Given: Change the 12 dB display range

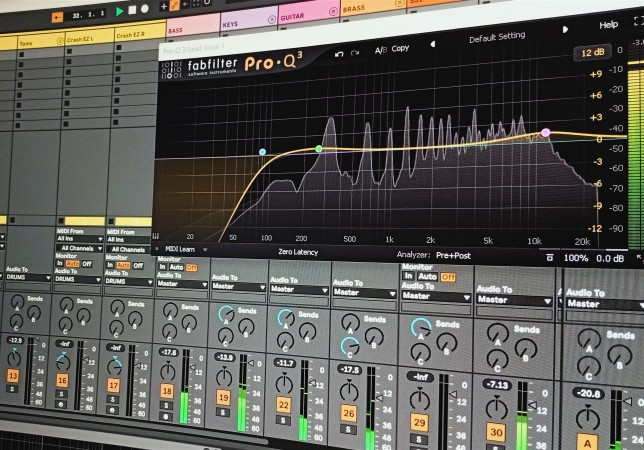Looking at the screenshot, I should 593,53.
